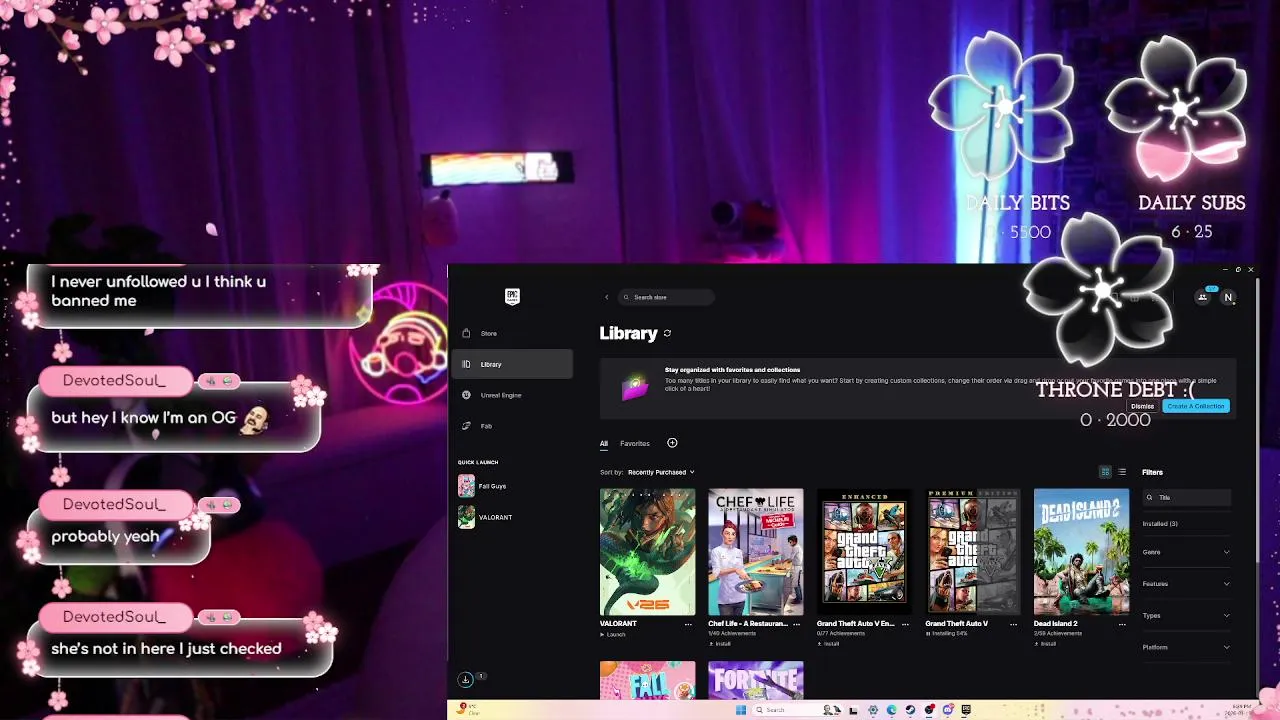This screenshot has width=1280, height=720.
Task: Toggle the Installed (3) filter
Action: click(x=1160, y=523)
